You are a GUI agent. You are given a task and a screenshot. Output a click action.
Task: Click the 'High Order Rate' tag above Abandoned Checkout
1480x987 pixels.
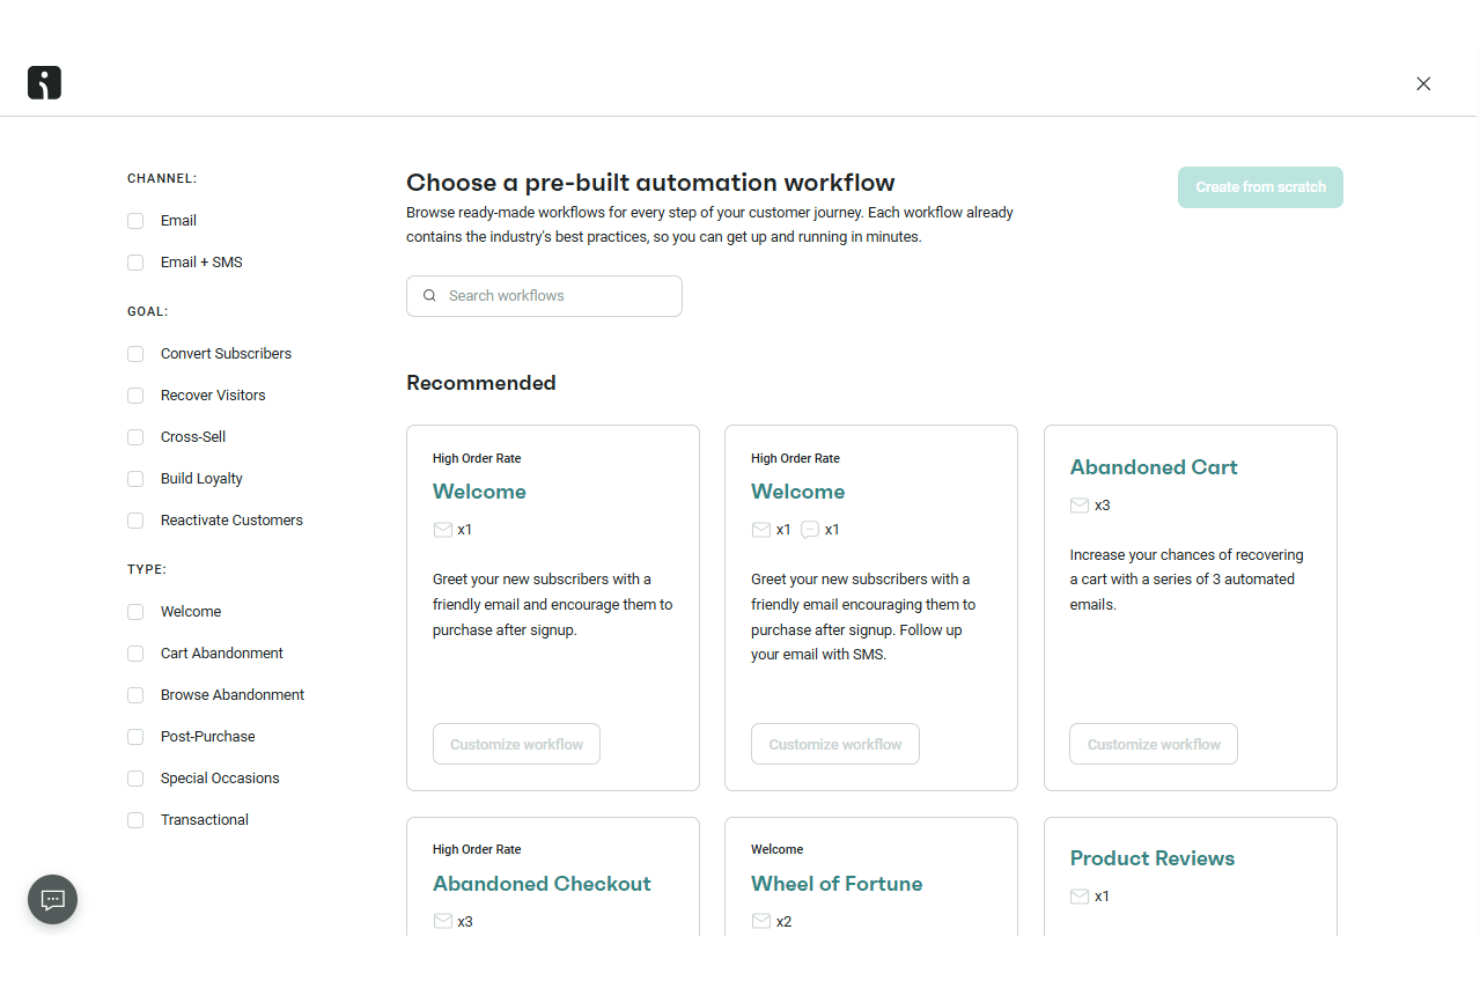click(x=477, y=850)
